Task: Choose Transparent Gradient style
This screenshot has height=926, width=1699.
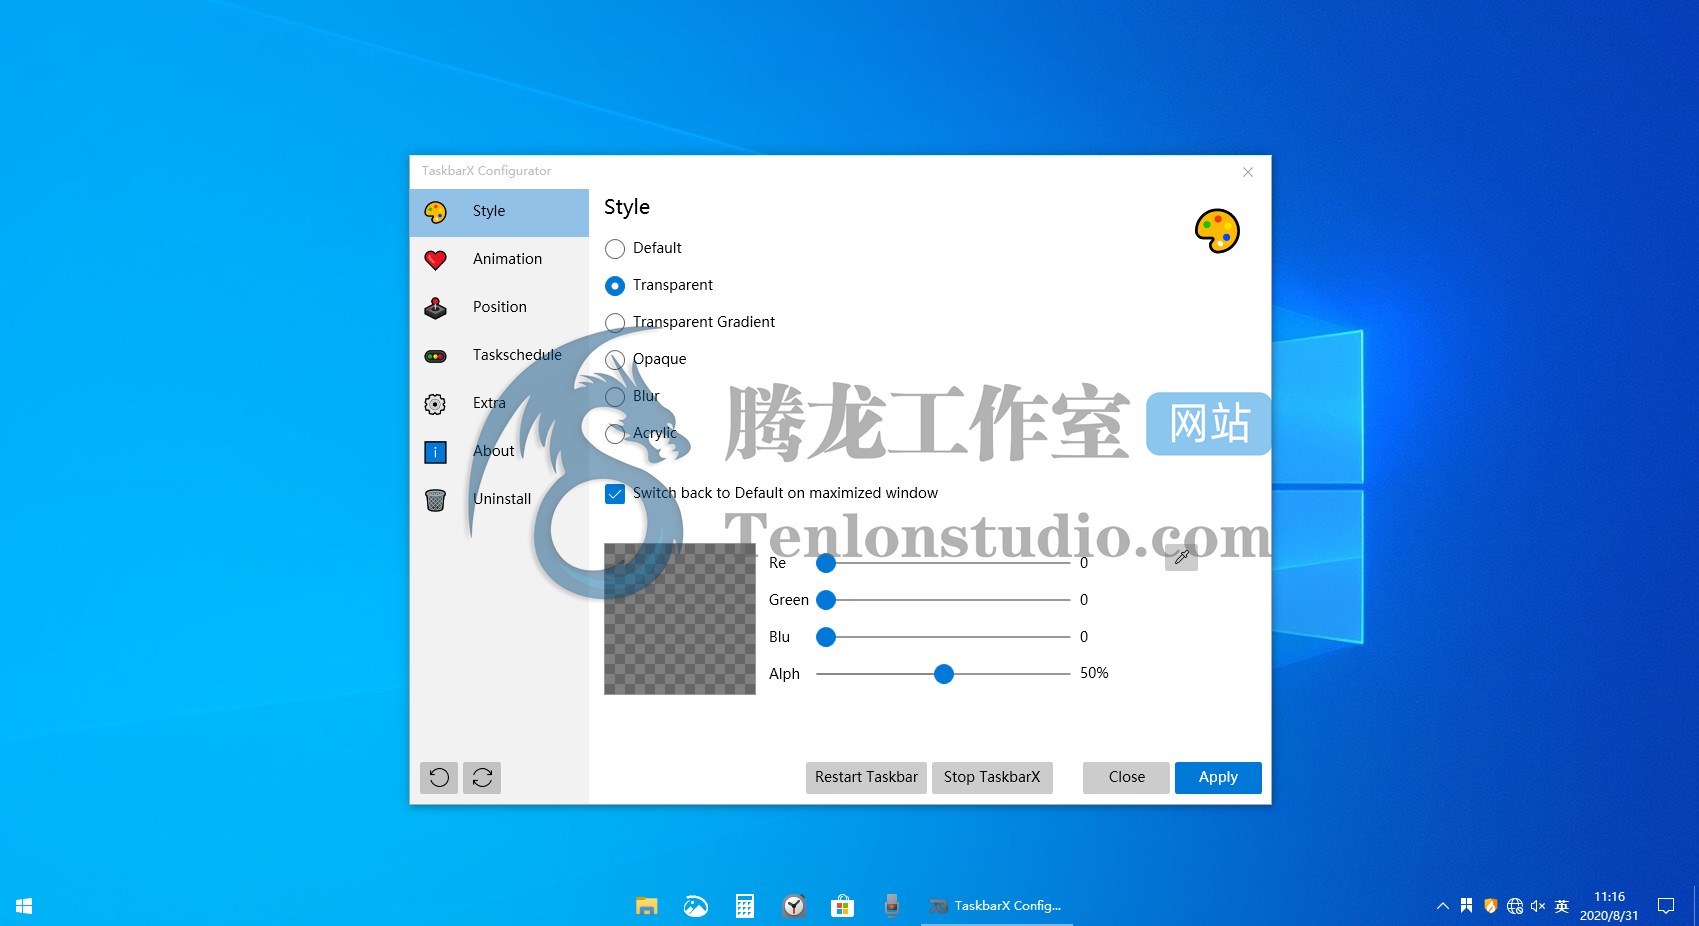Action: pyautogui.click(x=615, y=323)
